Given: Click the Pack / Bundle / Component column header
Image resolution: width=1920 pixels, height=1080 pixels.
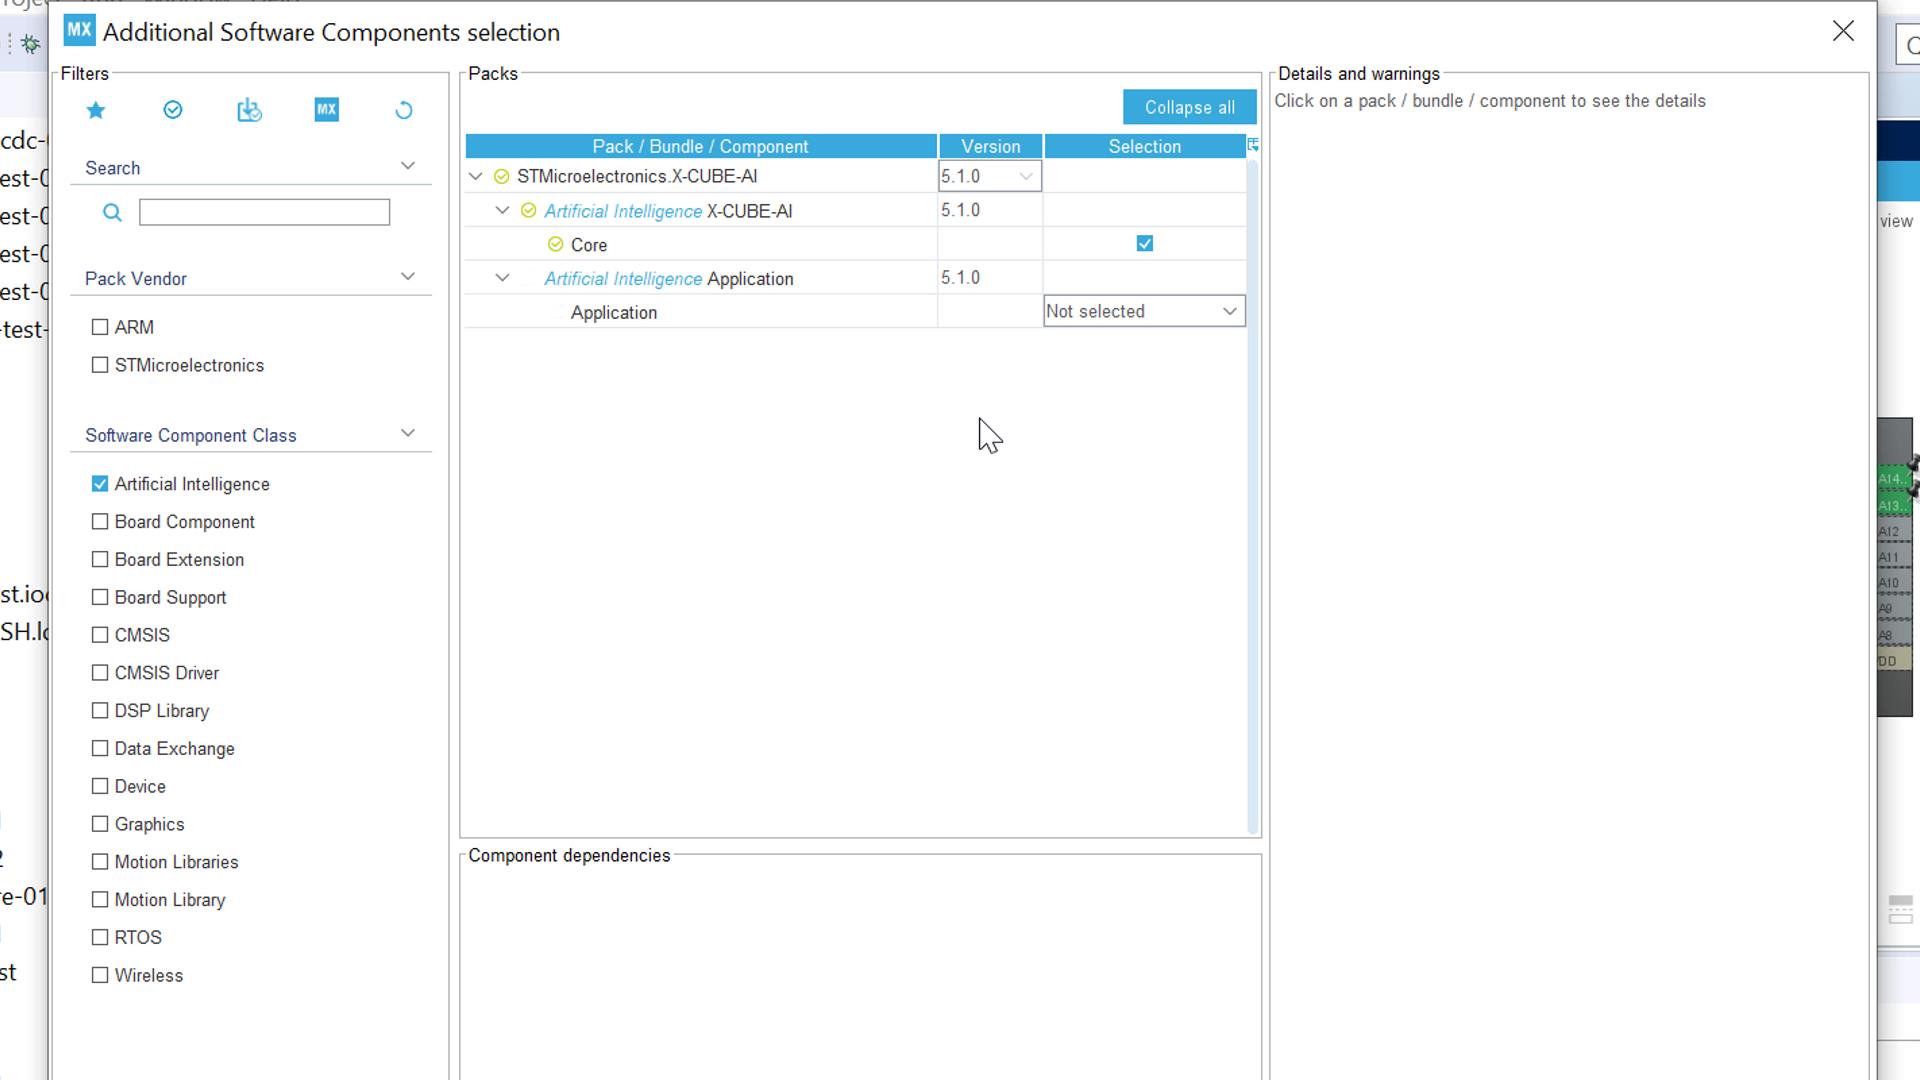Looking at the screenshot, I should click(700, 147).
